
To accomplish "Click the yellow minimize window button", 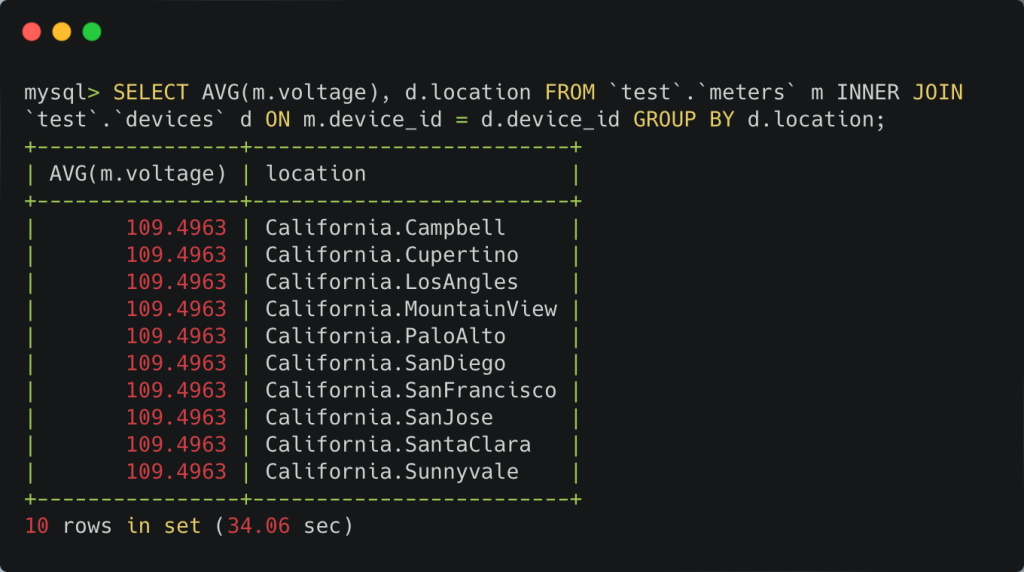I will coord(61,32).
